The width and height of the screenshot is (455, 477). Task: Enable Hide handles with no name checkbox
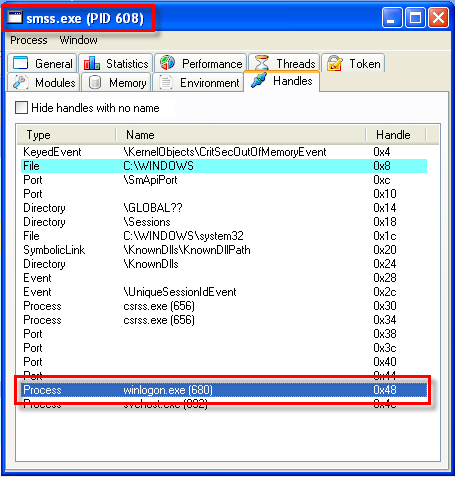point(21,108)
